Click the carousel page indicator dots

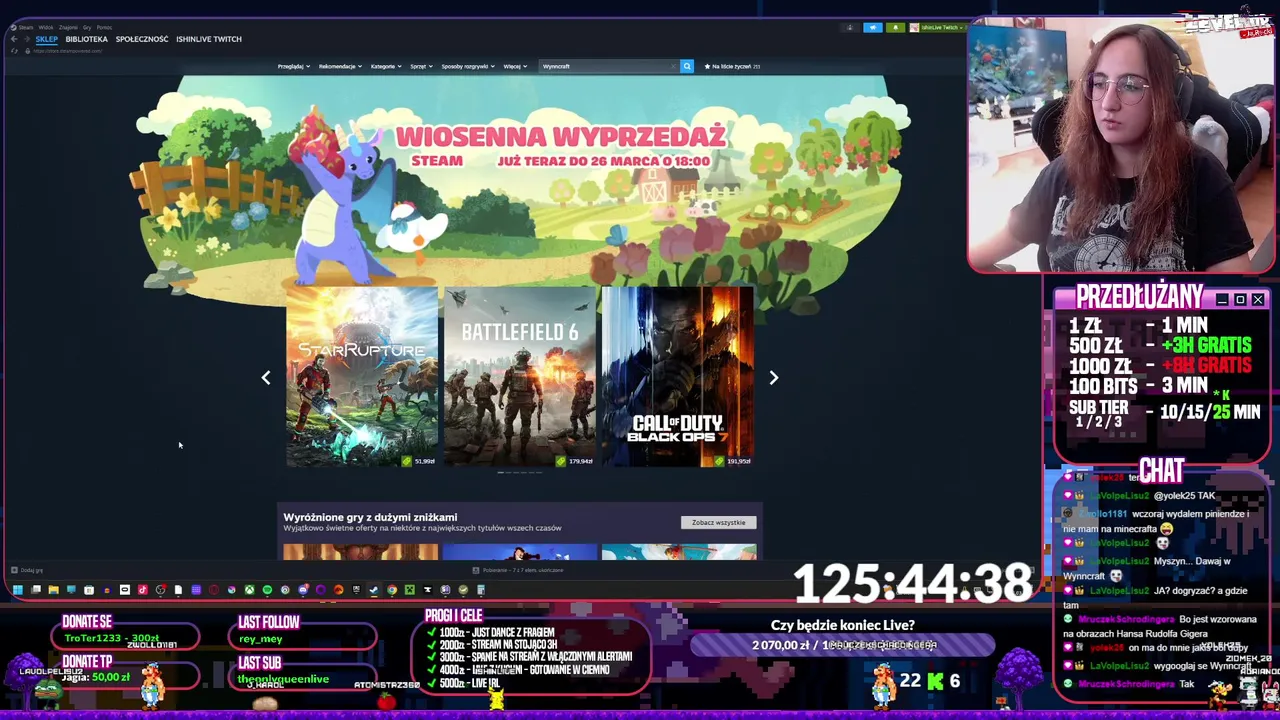(x=520, y=472)
